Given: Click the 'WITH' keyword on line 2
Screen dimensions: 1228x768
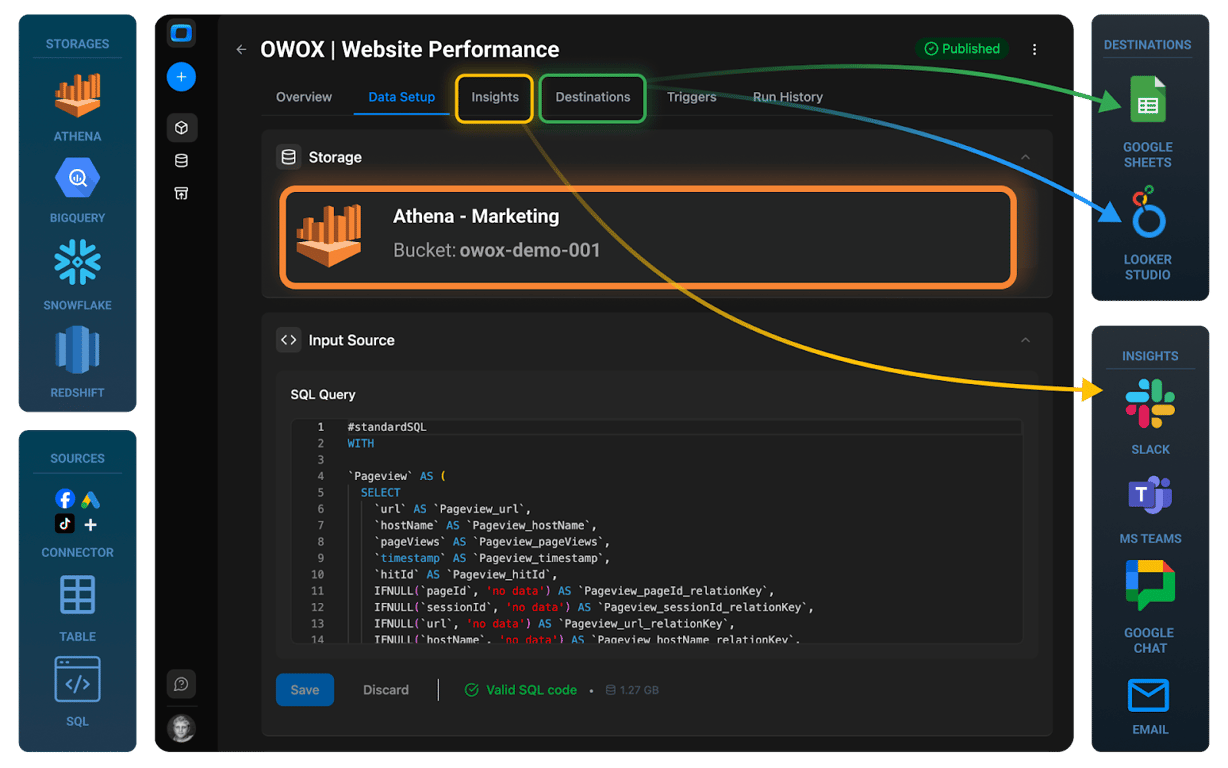Looking at the screenshot, I should [x=361, y=443].
